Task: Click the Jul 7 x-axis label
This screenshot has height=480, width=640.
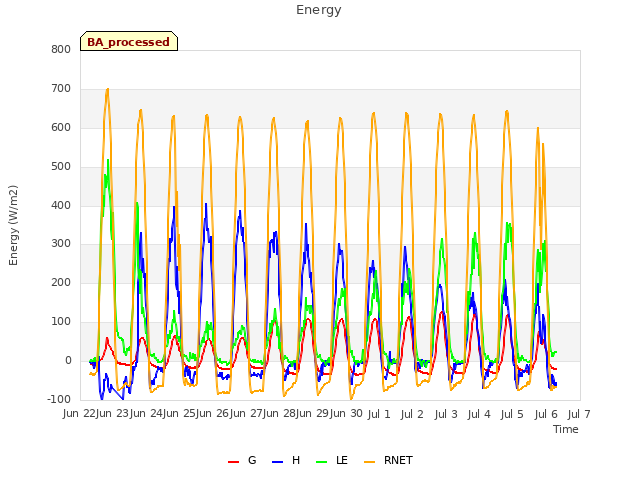Action: click(579, 414)
